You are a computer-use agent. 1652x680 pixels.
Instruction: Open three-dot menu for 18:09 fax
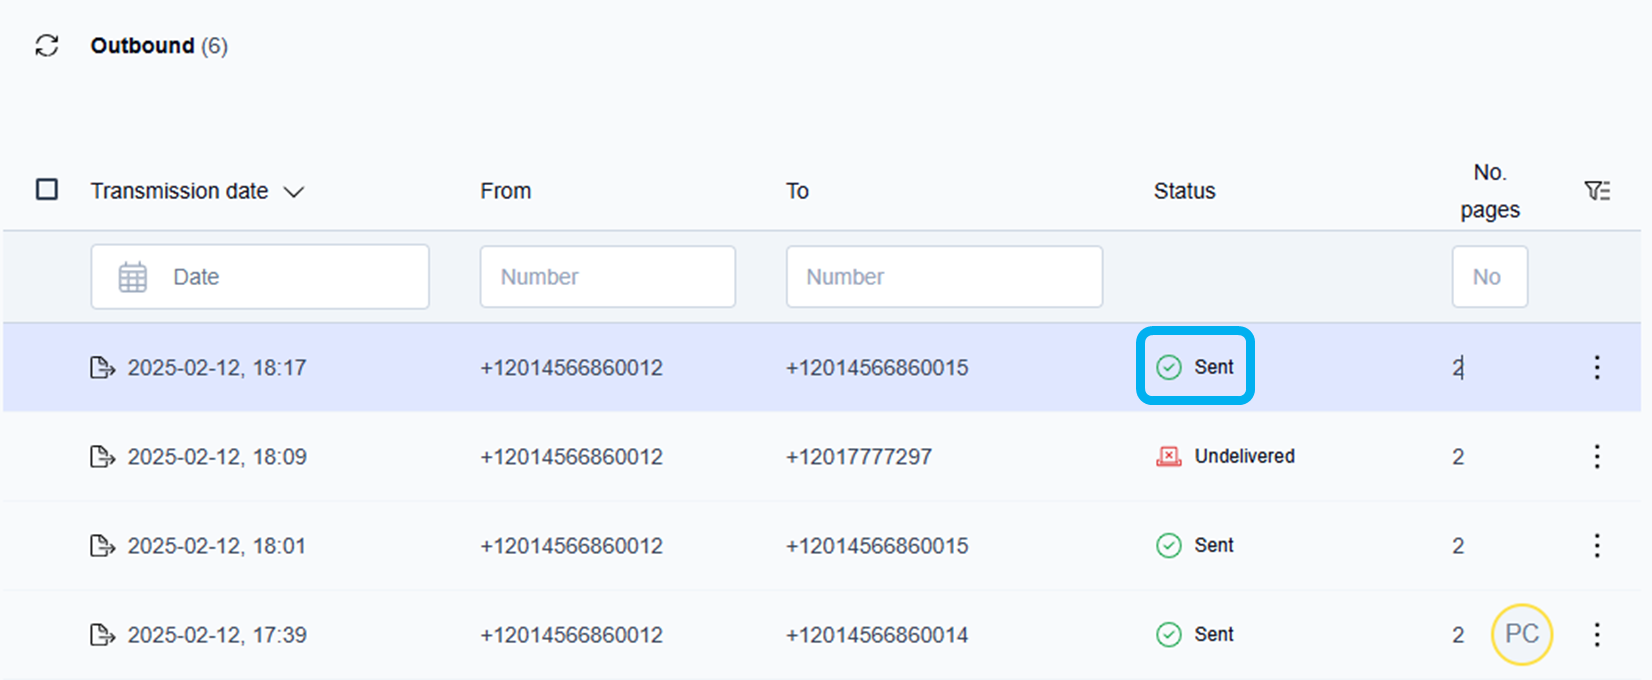[x=1596, y=457]
